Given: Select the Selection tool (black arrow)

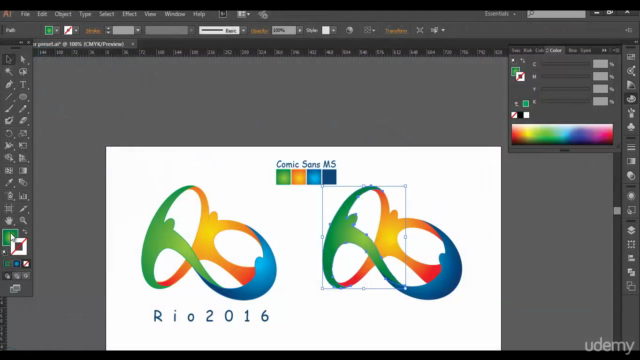Looking at the screenshot, I should 9,60.
